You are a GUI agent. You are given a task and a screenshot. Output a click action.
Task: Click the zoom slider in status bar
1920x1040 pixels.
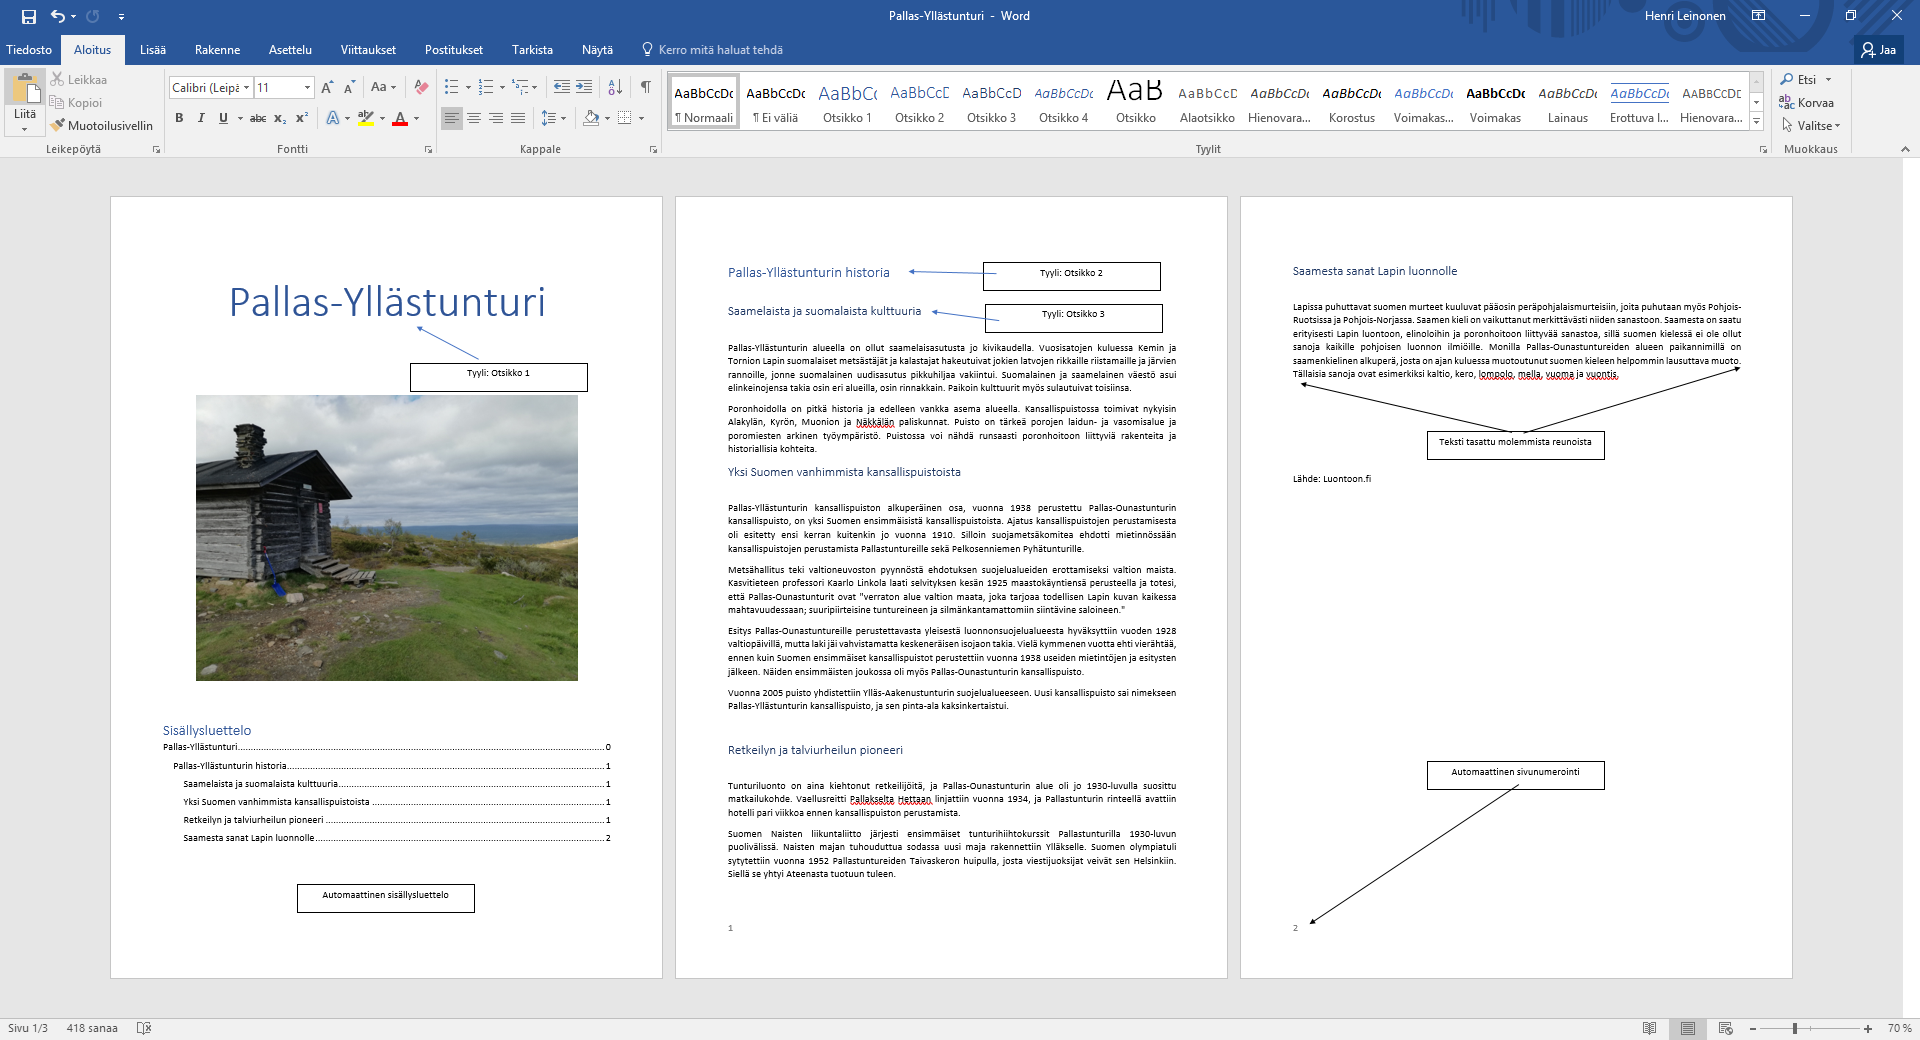coord(1795,1028)
